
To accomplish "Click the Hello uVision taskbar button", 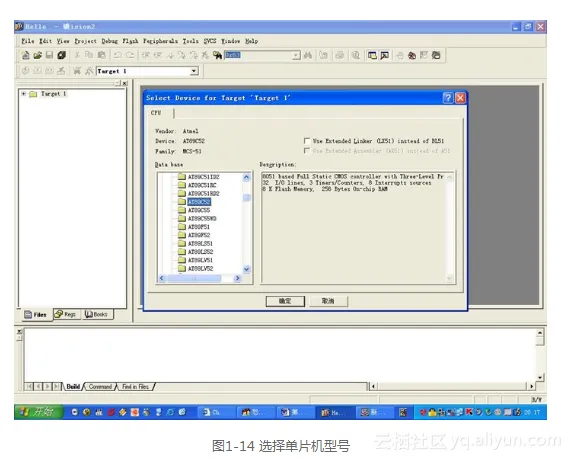I will tap(335, 412).
